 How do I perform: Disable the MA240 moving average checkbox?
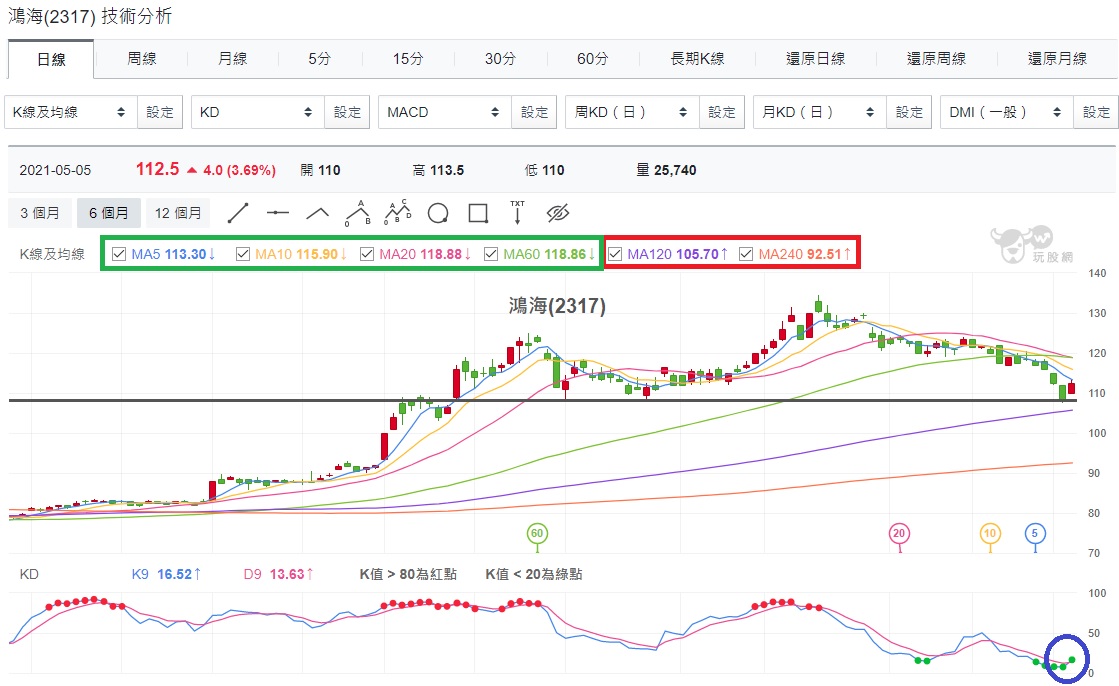[x=746, y=254]
